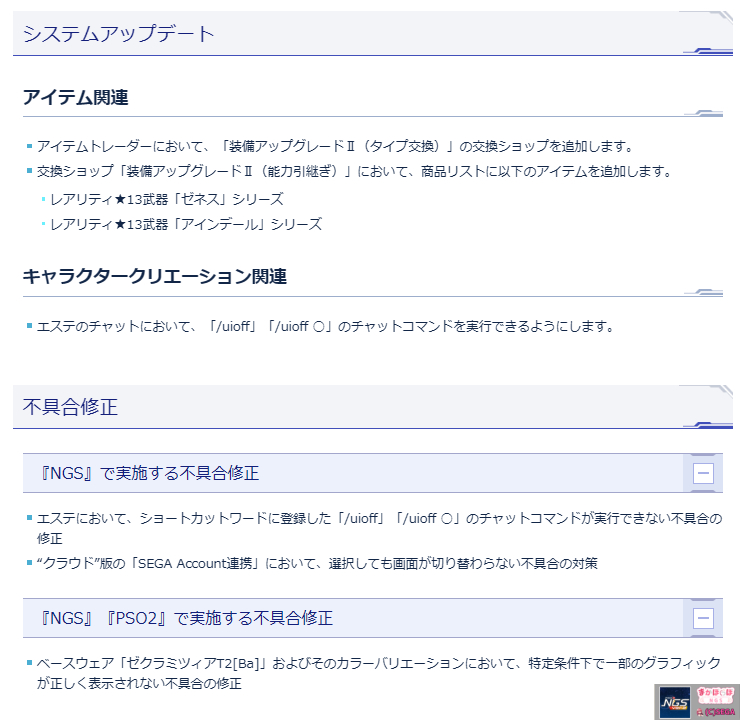Click the アイテムトレーダーにおいて bullet line
Image resolution: width=740 pixels, height=720 pixels.
pos(335,146)
